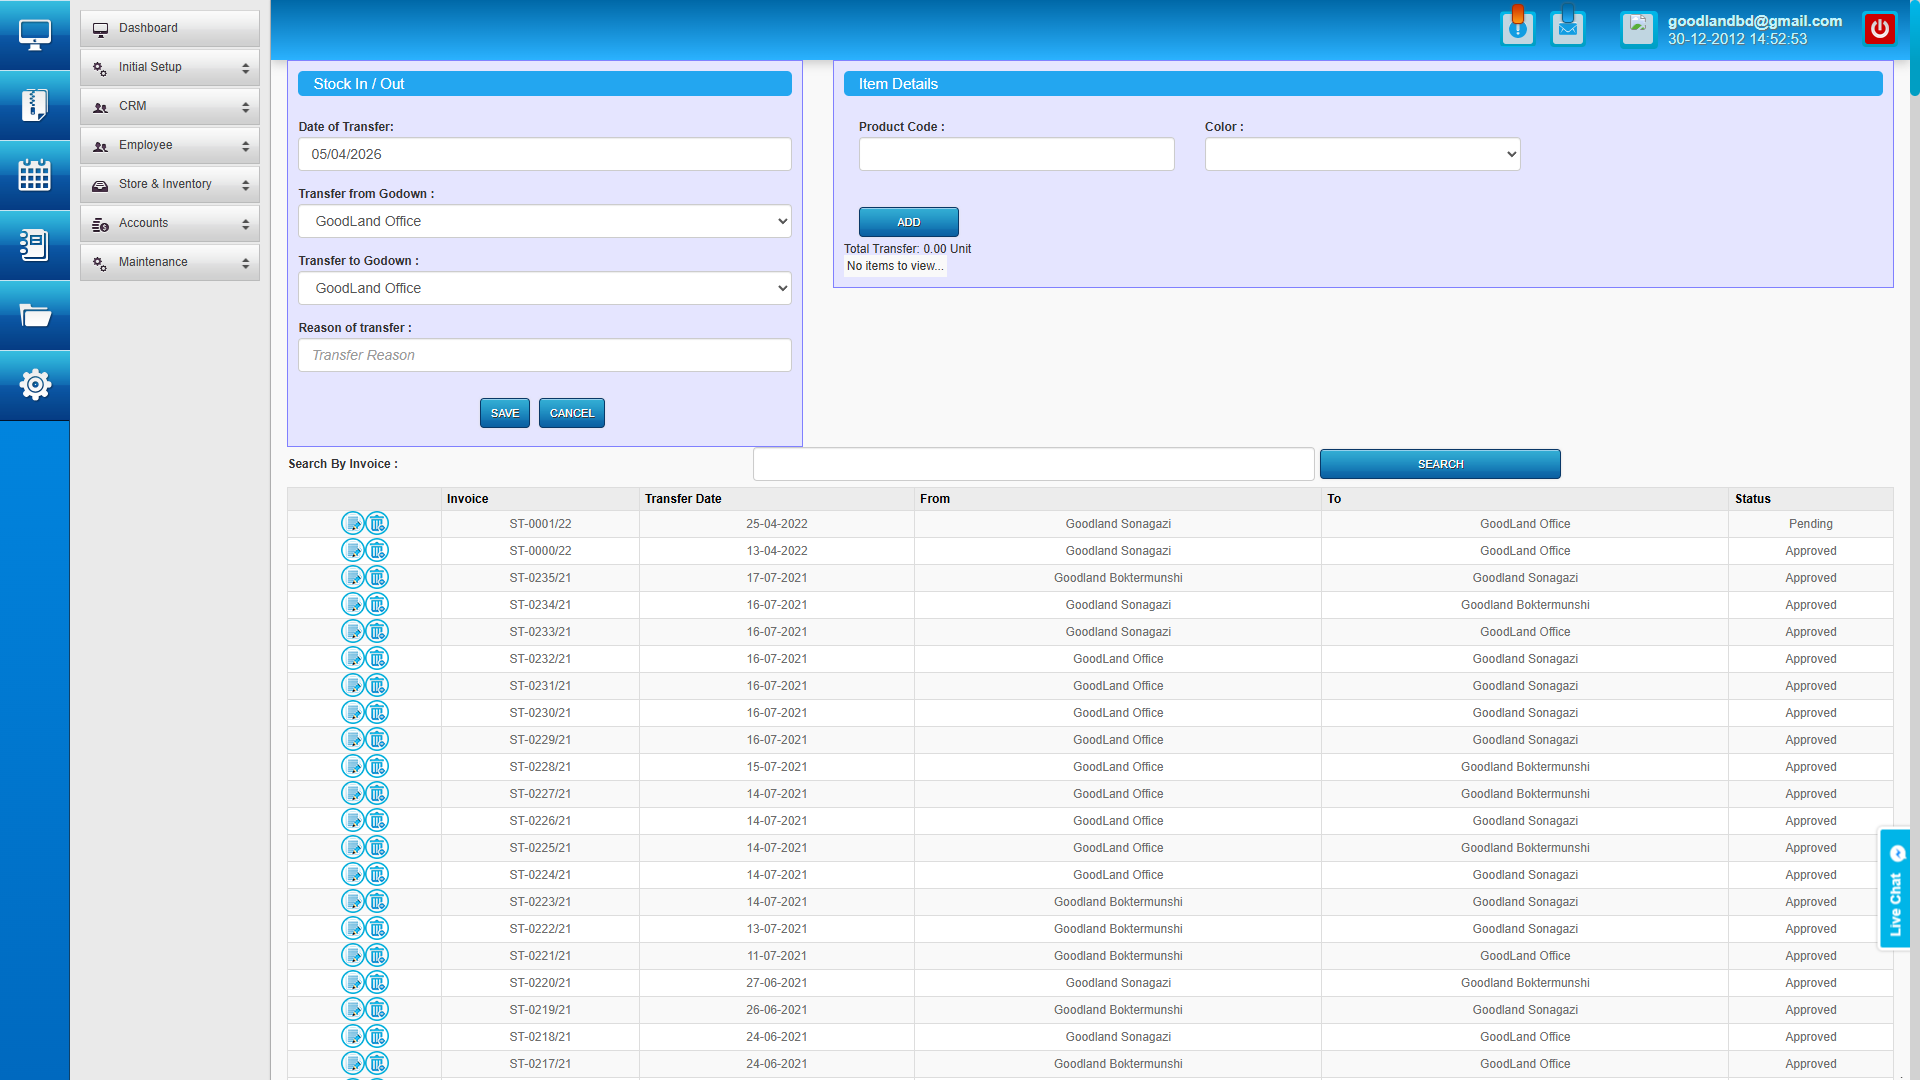This screenshot has height=1080, width=1920.
Task: Open the settings gear icon in sidebar
Action: coord(35,384)
